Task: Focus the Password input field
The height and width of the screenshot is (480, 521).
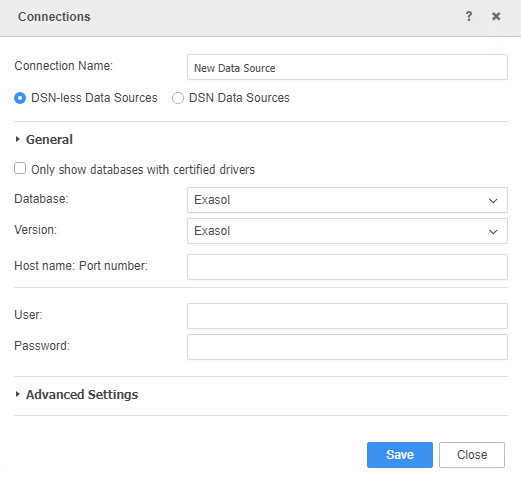Action: tap(347, 347)
